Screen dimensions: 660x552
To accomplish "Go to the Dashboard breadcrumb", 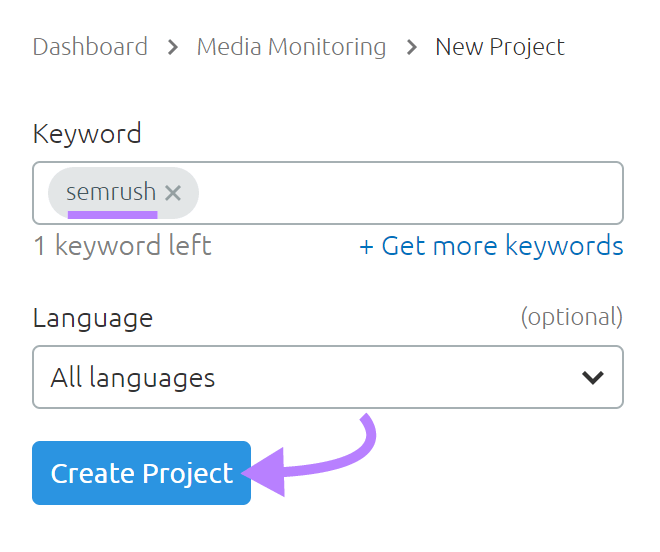I will pos(90,47).
